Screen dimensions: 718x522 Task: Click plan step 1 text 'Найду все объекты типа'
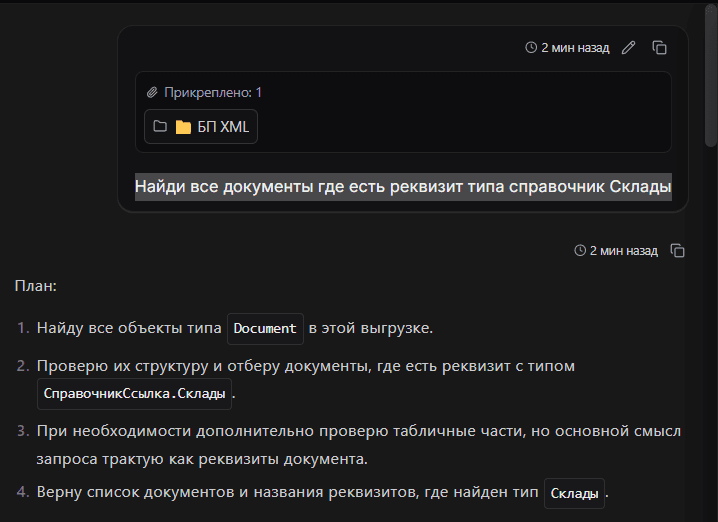pos(129,328)
